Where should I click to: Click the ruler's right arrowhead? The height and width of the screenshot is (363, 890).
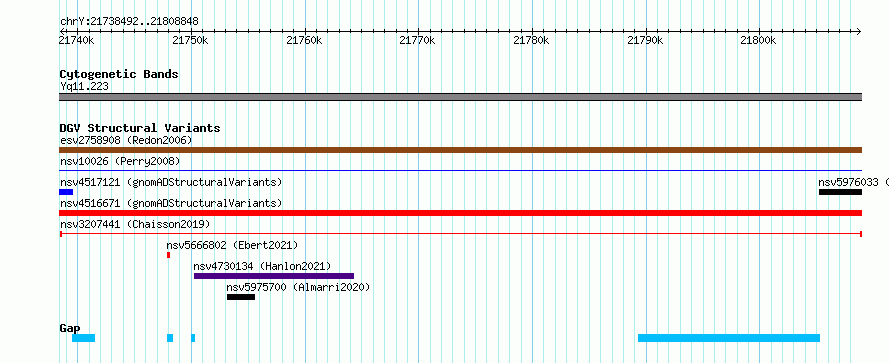(859, 31)
